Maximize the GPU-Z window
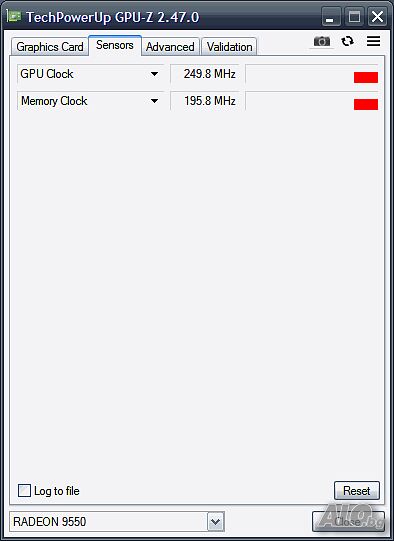The width and height of the screenshot is (394, 541). pos(354,17)
